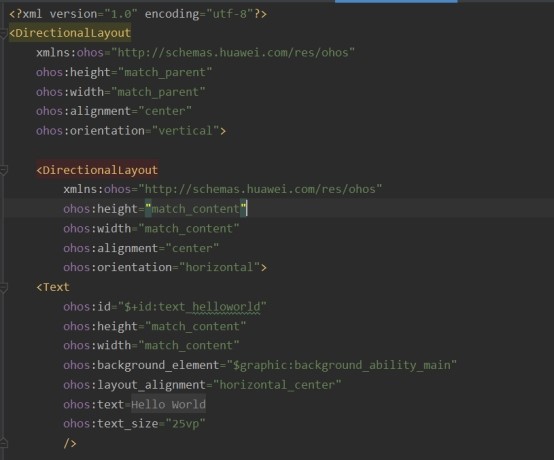Click the "horizontal_center" layout_alignment value

(x=277, y=385)
